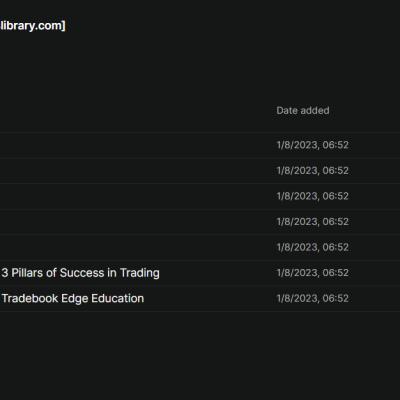Click the word Trading in the 3 Pillars title
Screen dimensions: 400x400
(140, 273)
